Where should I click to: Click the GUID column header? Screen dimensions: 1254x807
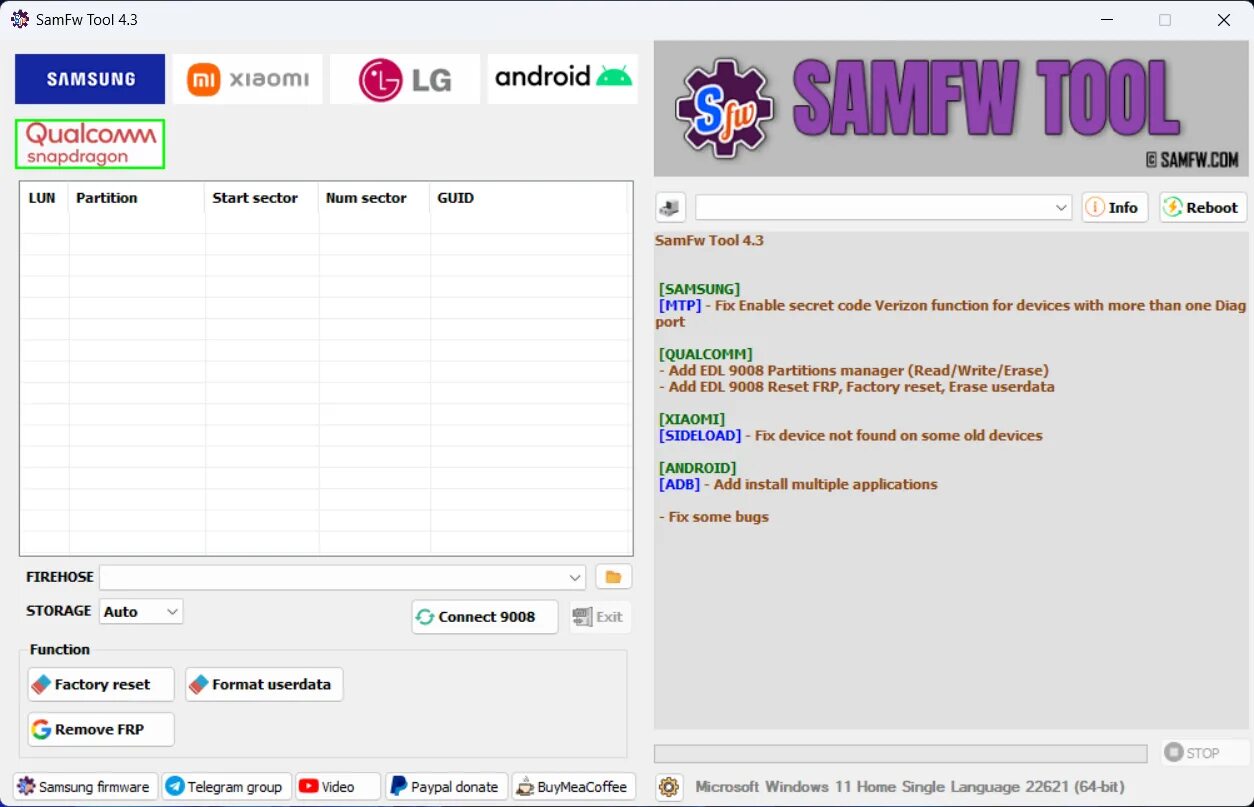click(x=530, y=198)
